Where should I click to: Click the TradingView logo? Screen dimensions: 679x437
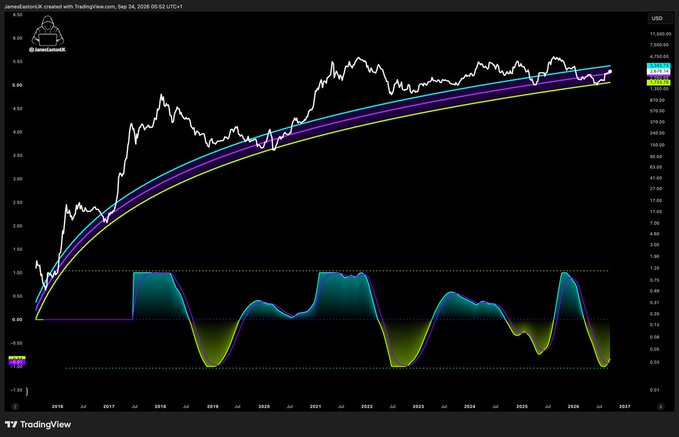point(38,424)
